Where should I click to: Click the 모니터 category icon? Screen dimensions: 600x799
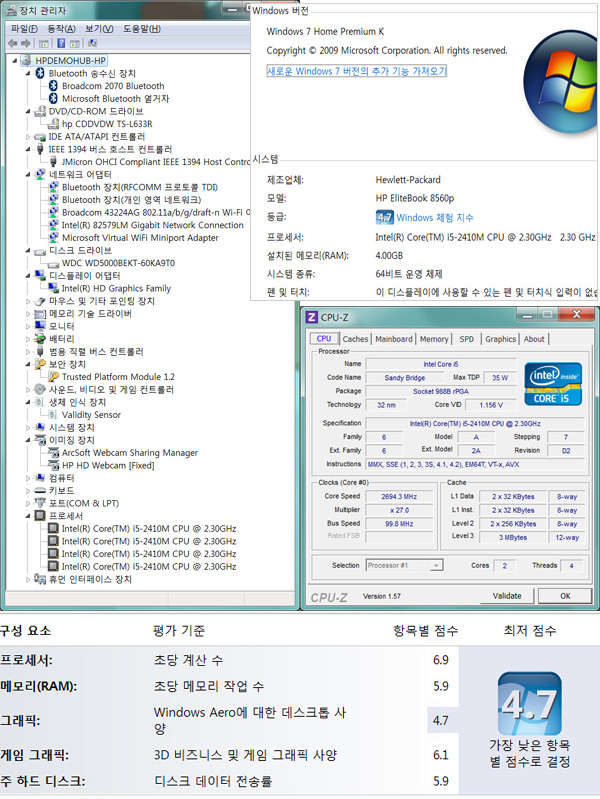coord(40,326)
